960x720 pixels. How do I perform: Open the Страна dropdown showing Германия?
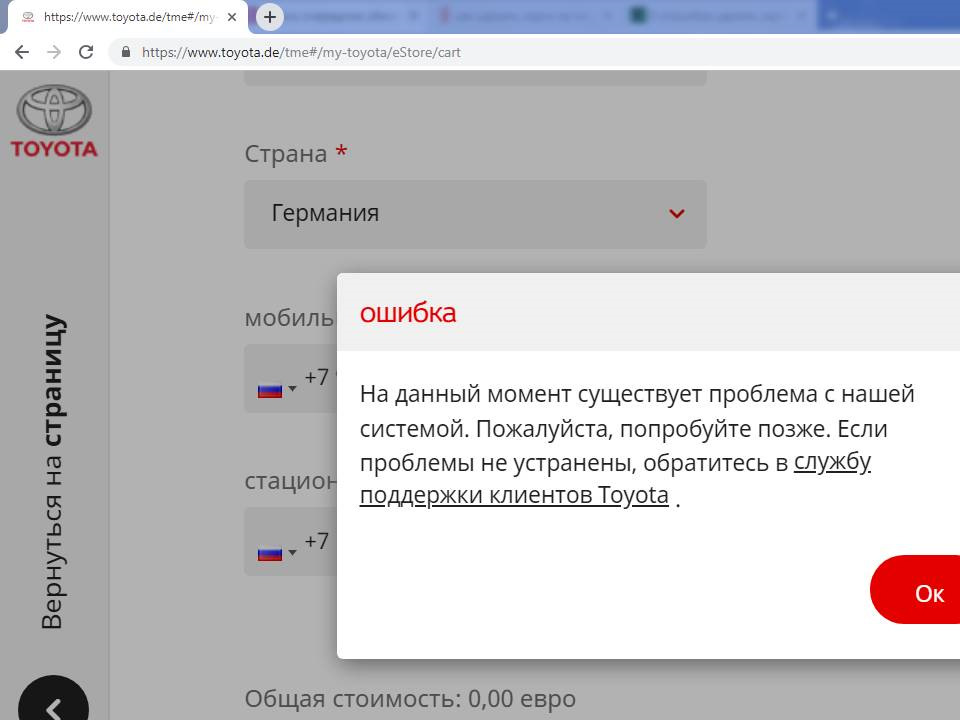click(x=475, y=214)
